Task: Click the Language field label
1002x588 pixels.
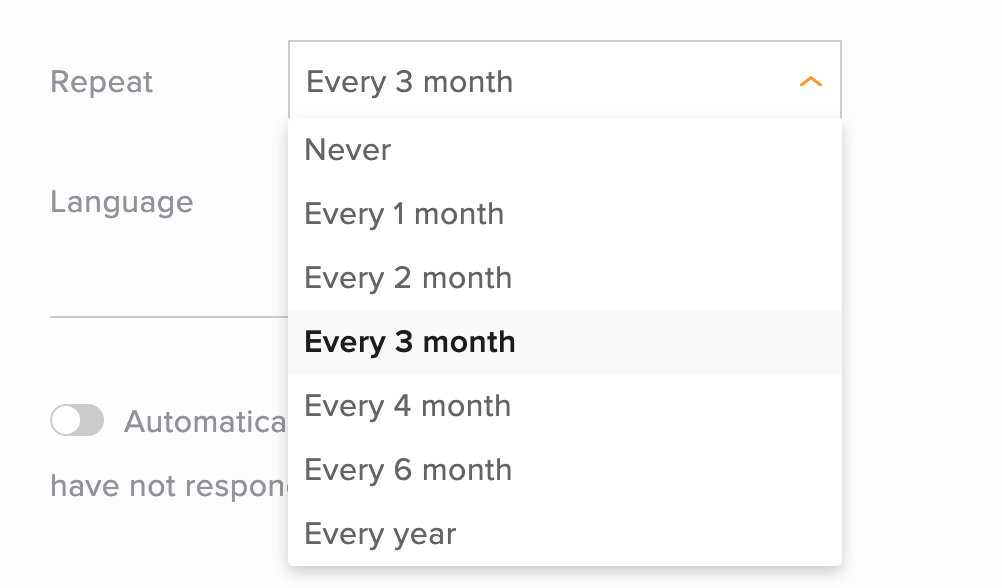Action: pyautogui.click(x=122, y=202)
